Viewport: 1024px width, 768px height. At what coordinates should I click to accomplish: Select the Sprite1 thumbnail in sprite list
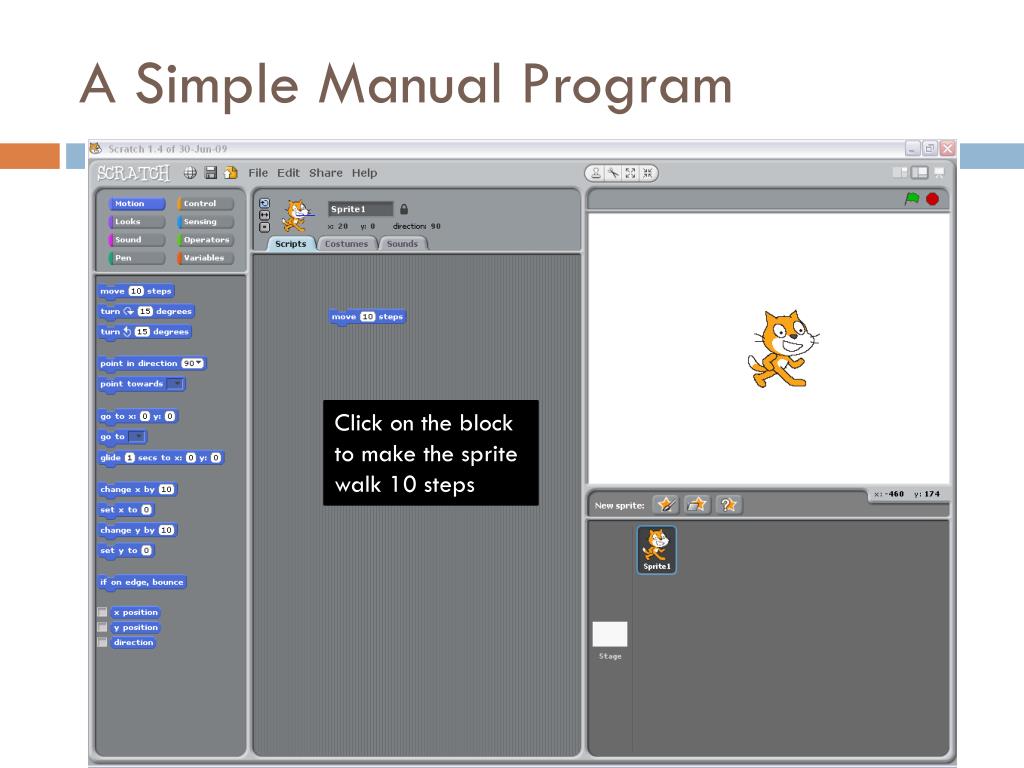point(657,550)
